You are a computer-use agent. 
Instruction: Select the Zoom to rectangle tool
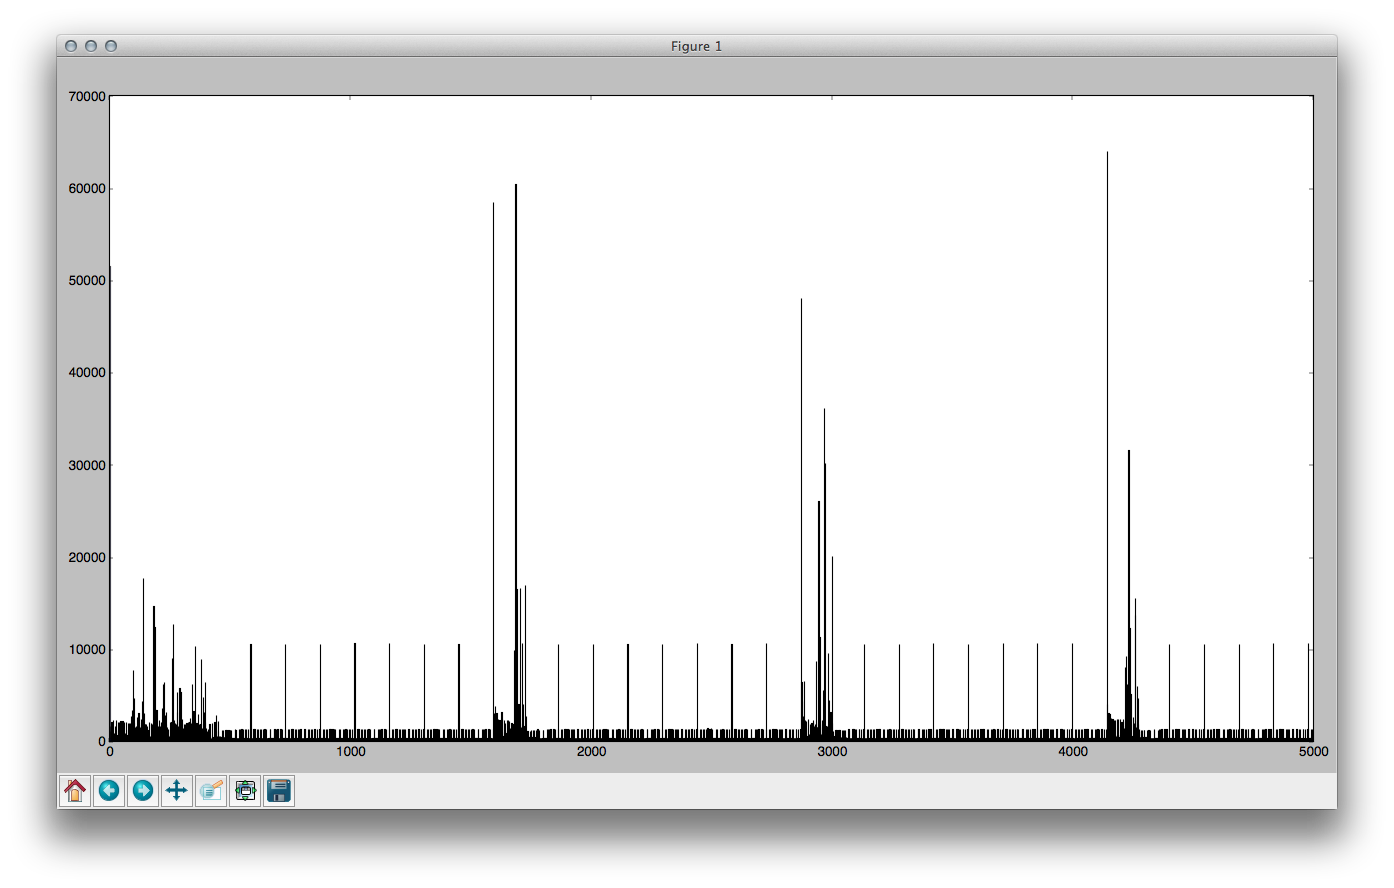tap(211, 791)
